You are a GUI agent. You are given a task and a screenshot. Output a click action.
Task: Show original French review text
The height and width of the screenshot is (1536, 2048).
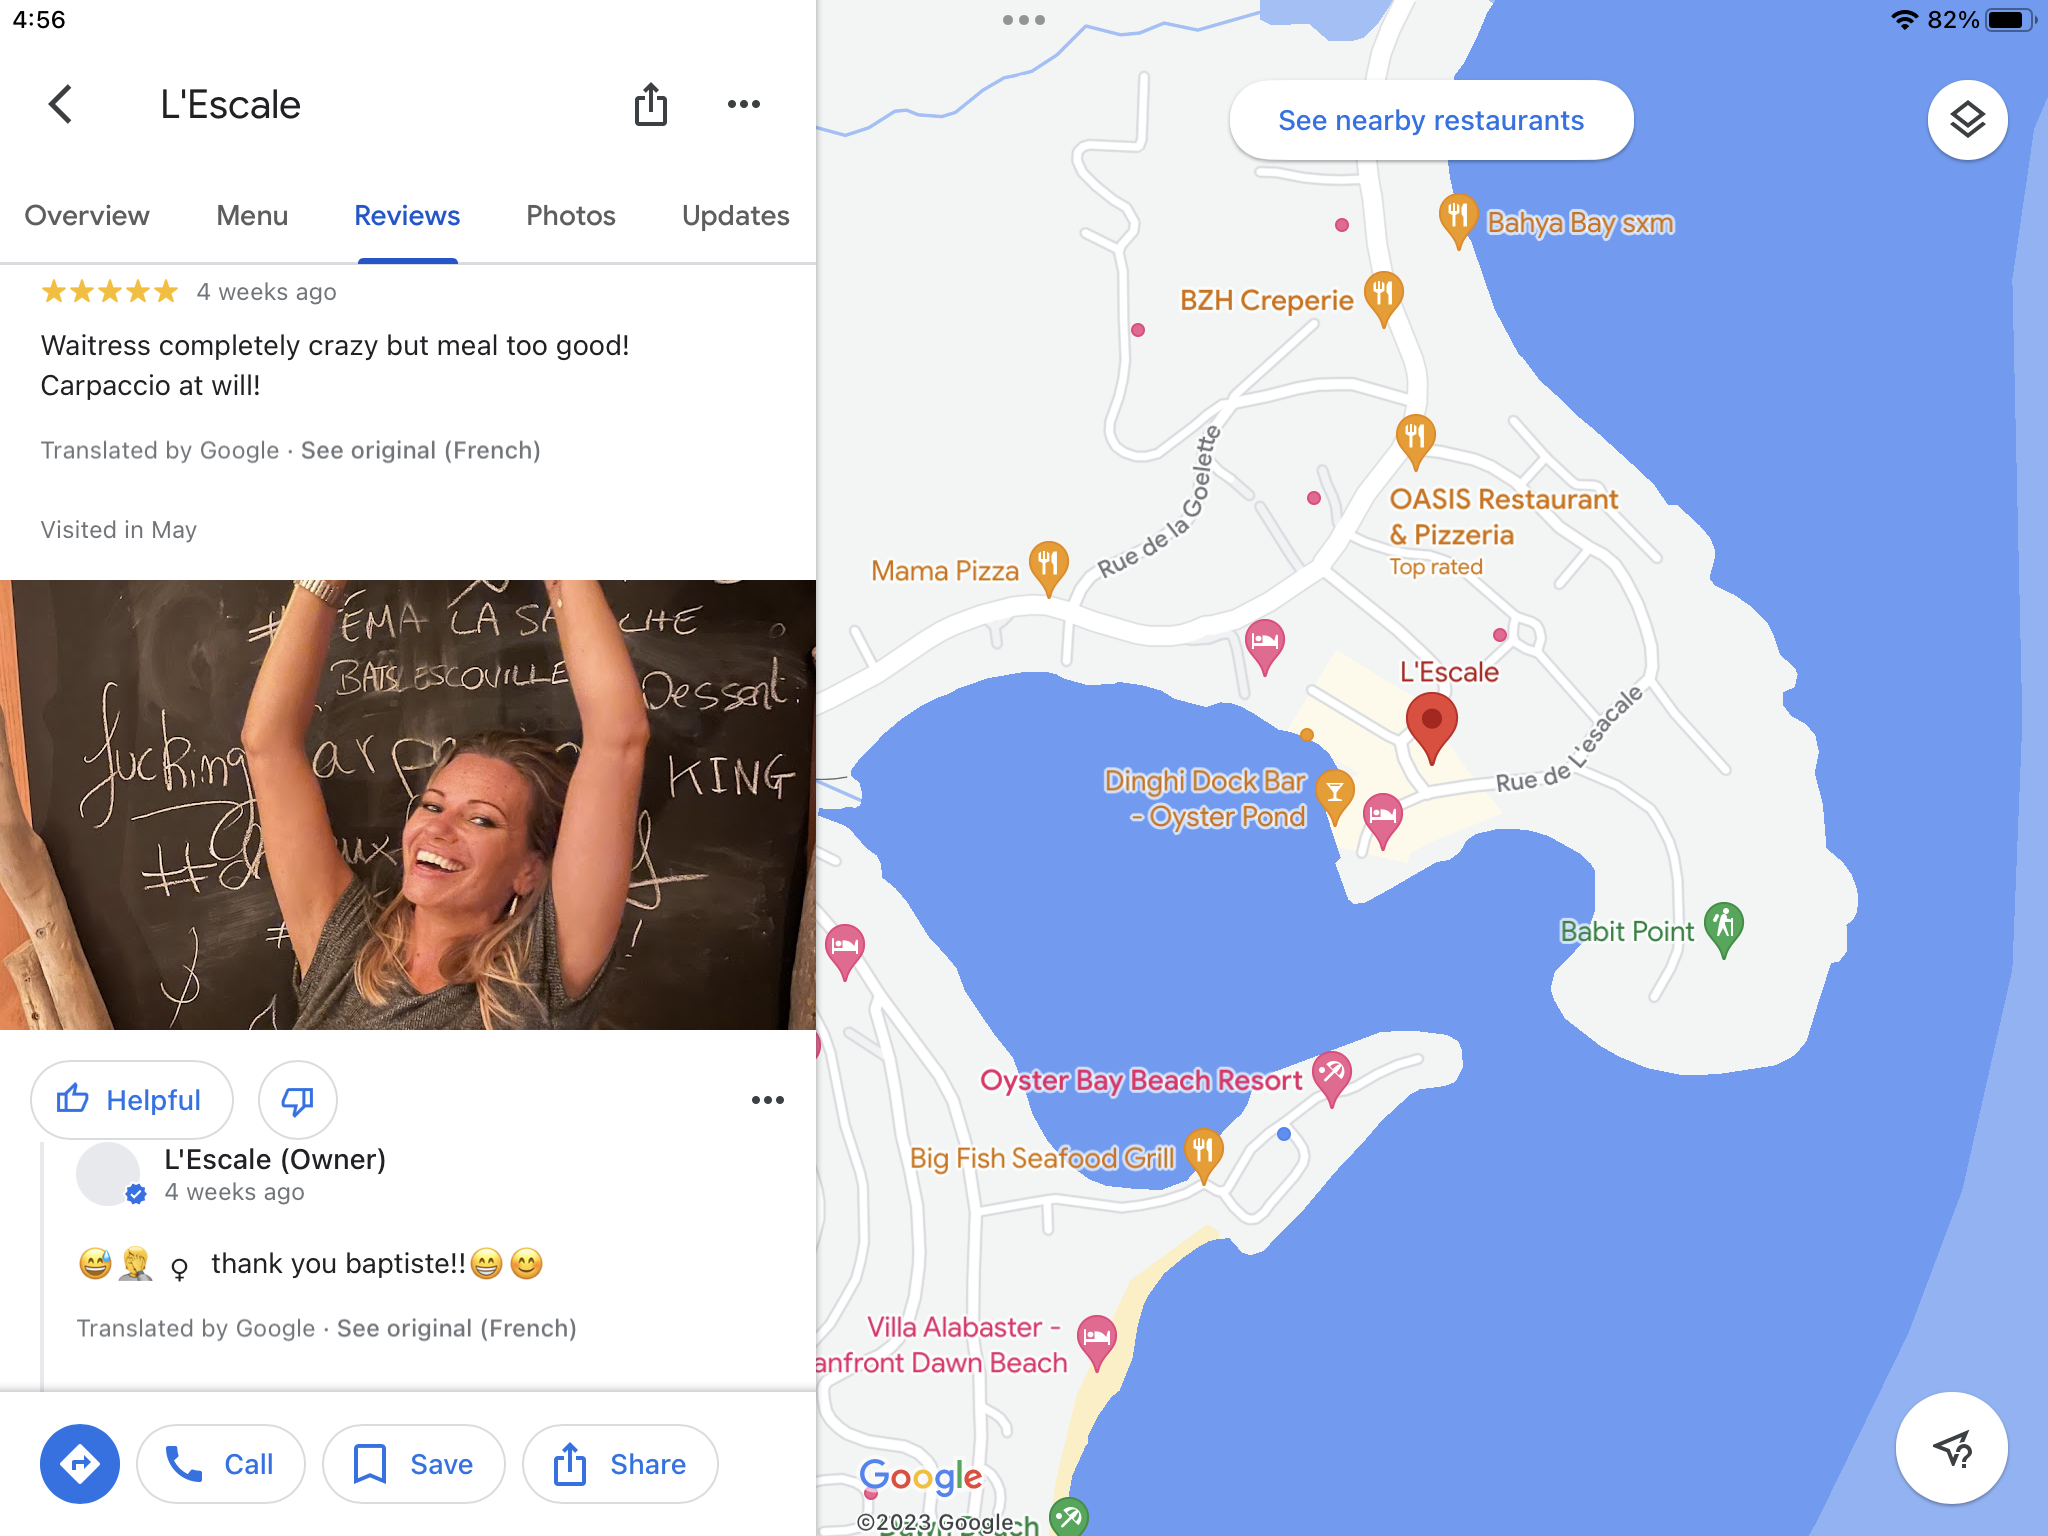420,450
